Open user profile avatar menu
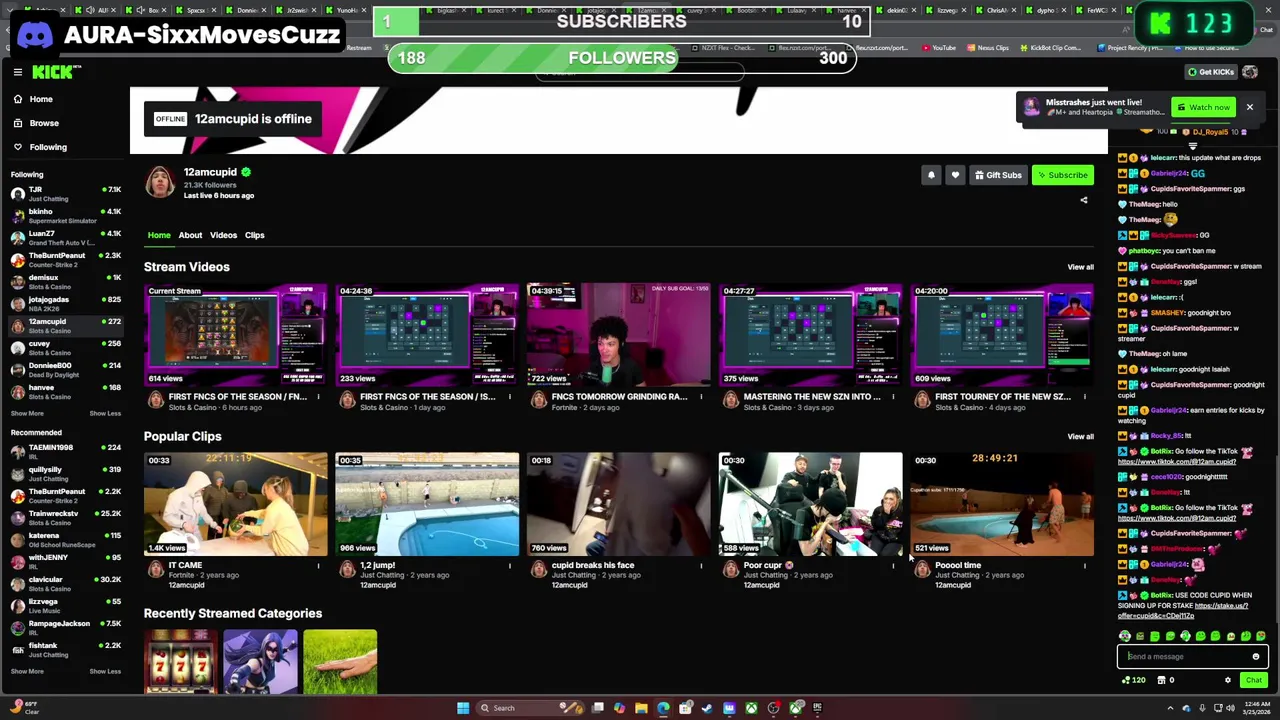The width and height of the screenshot is (1280, 720). pos(1250,72)
